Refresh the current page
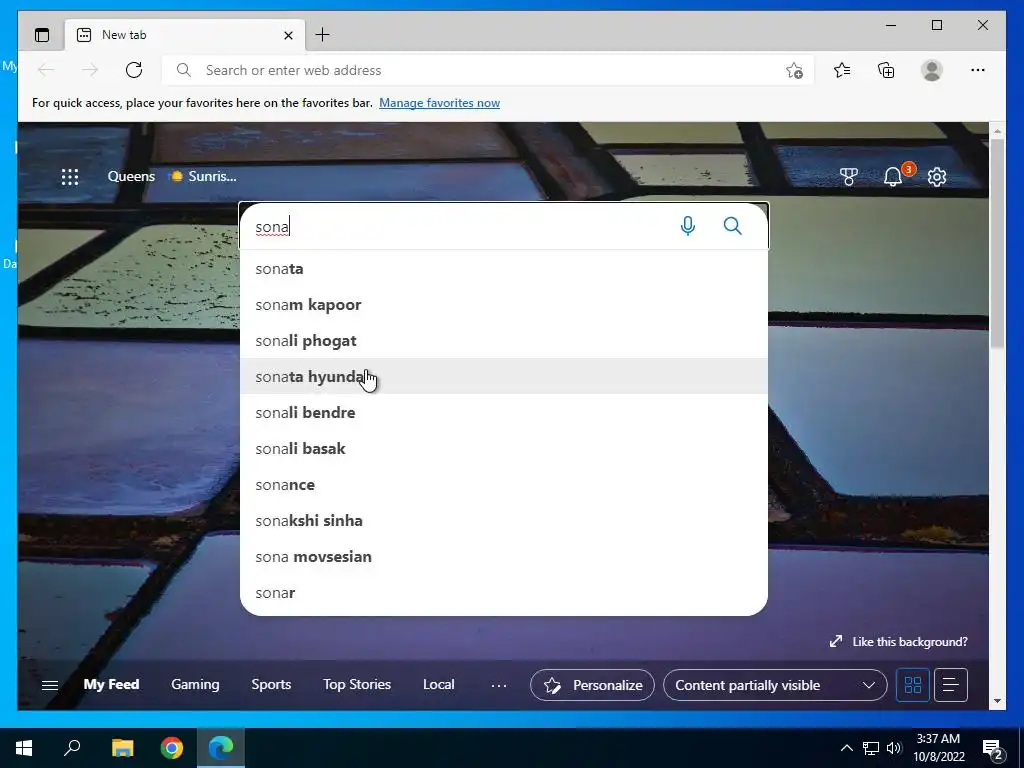The height and width of the screenshot is (768, 1024). point(134,70)
